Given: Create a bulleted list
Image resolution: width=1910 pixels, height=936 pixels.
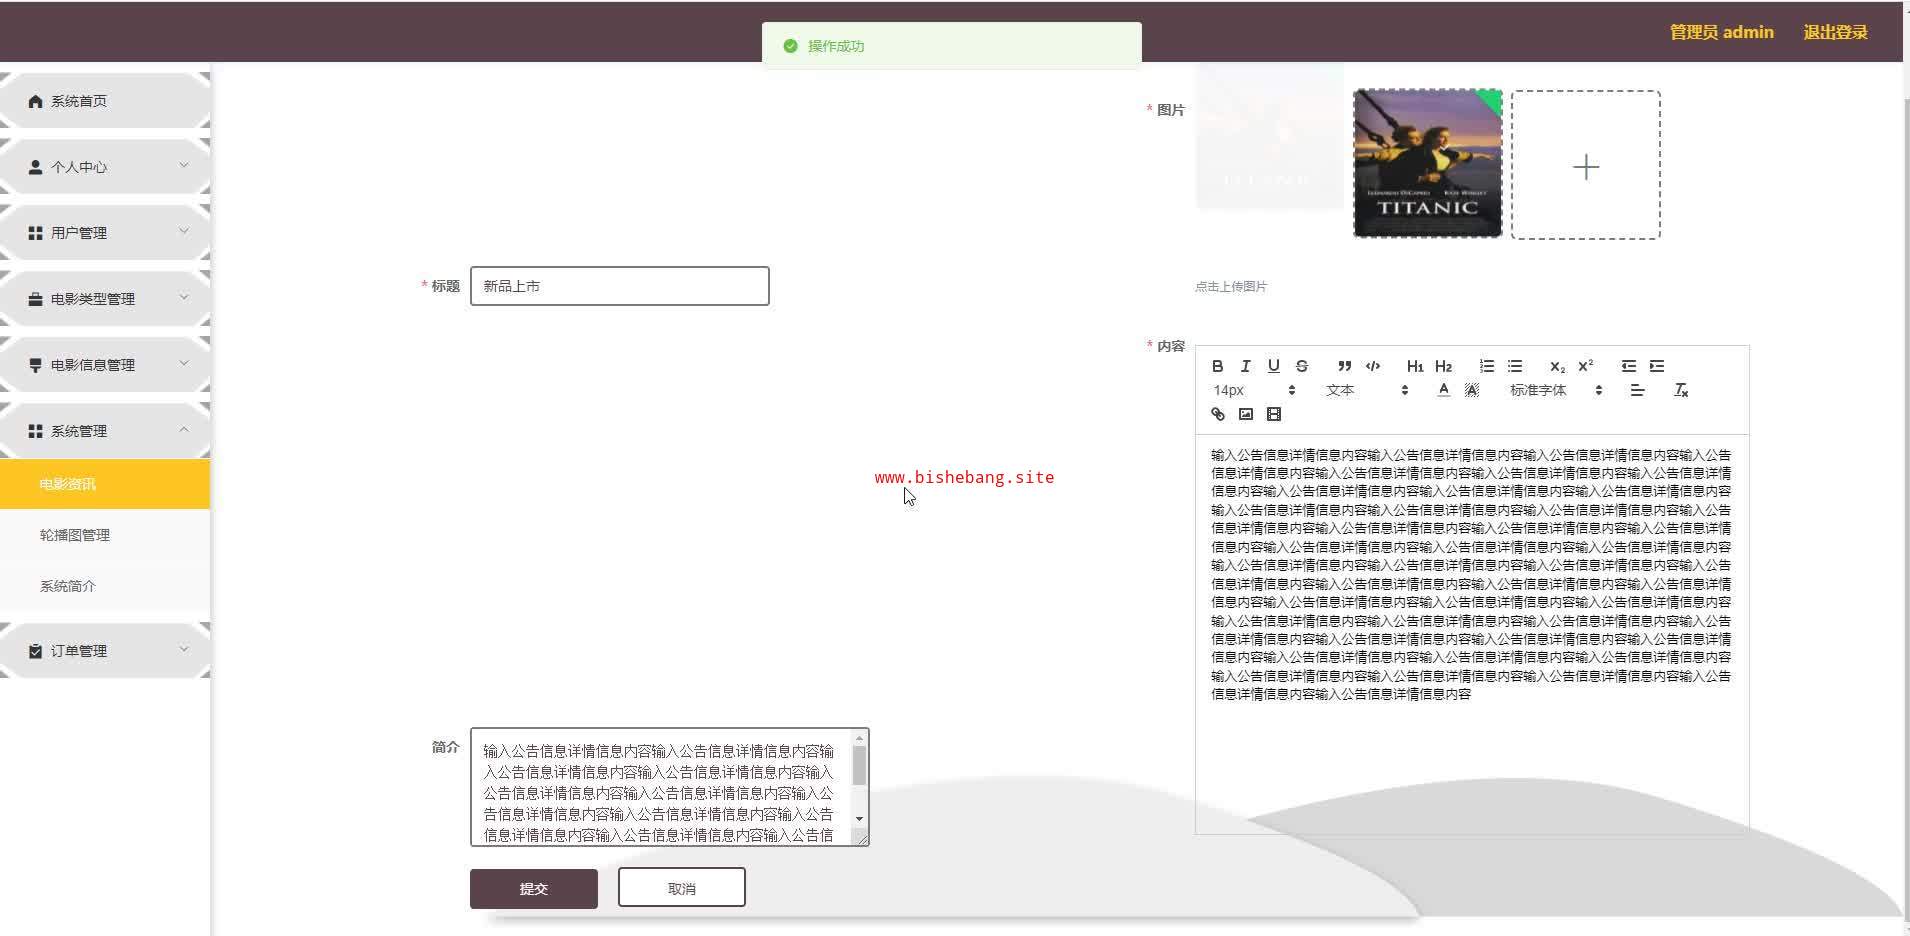Looking at the screenshot, I should [1515, 366].
